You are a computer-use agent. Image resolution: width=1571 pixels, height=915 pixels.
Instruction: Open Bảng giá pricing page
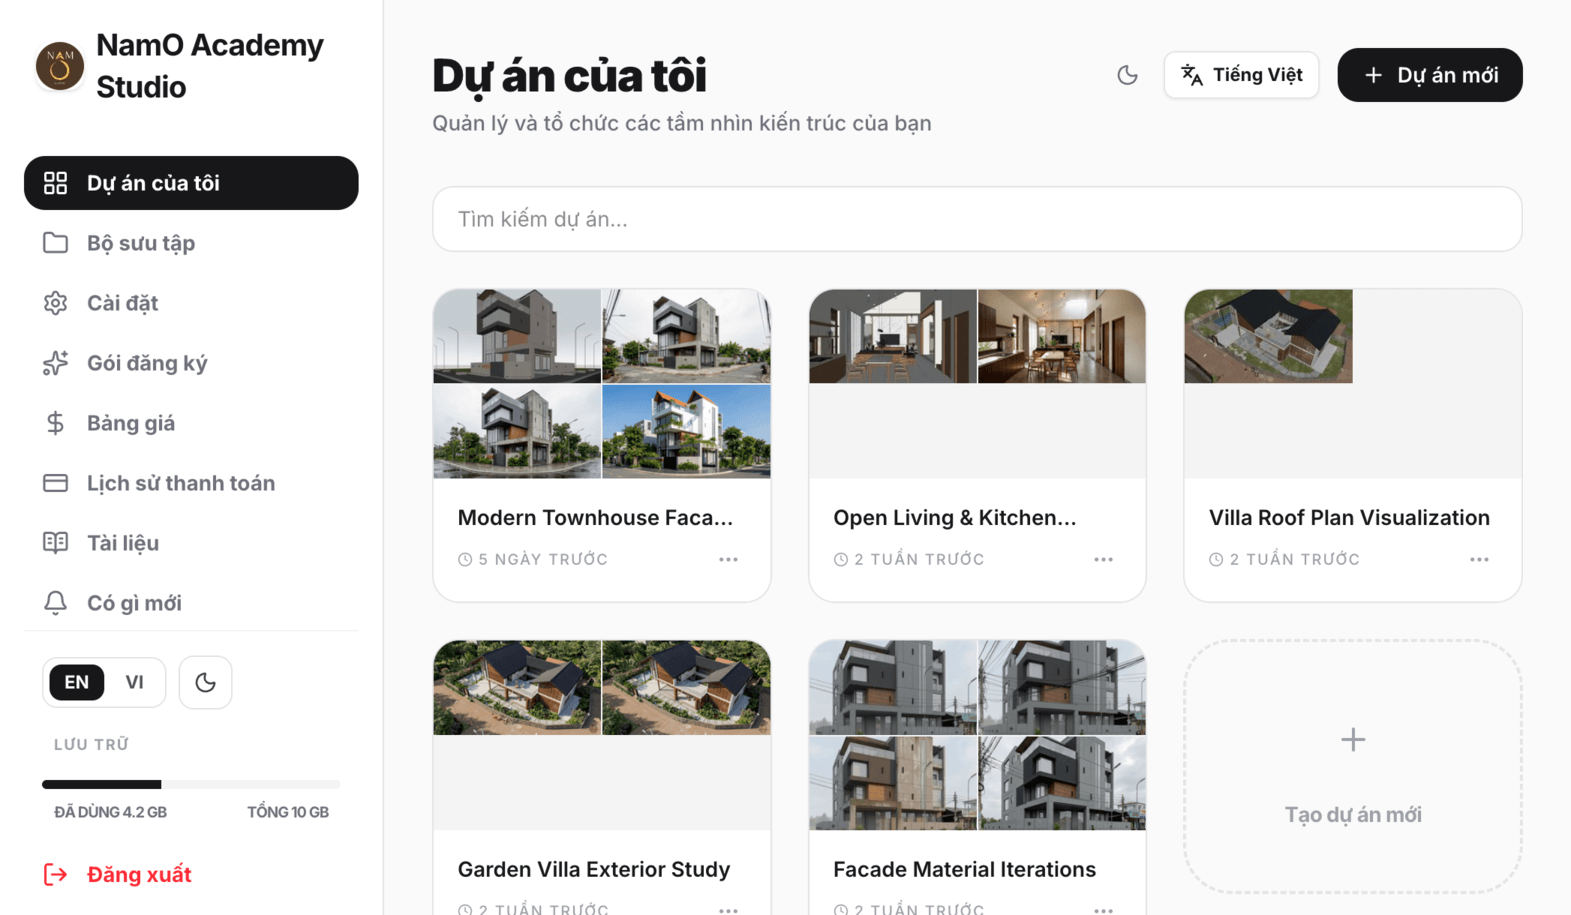point(191,423)
